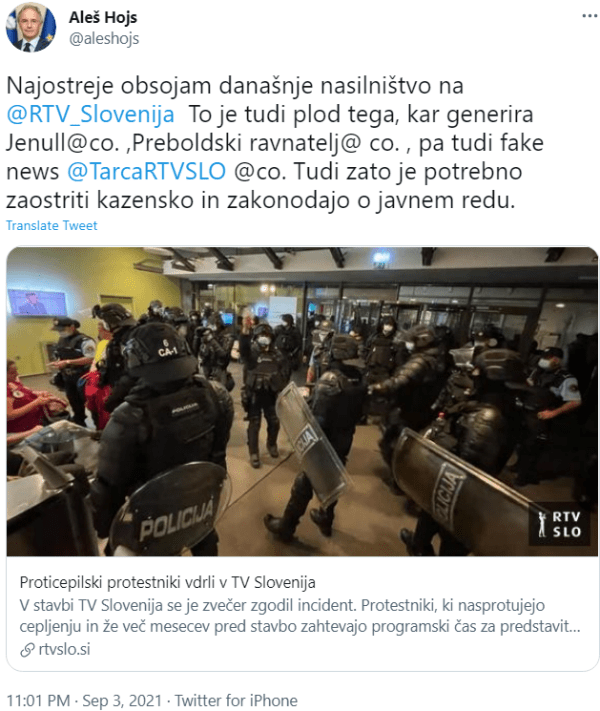This screenshot has height=711, width=600.
Task: Open the tweet's three-dot more menu
Action: (x=590, y=16)
